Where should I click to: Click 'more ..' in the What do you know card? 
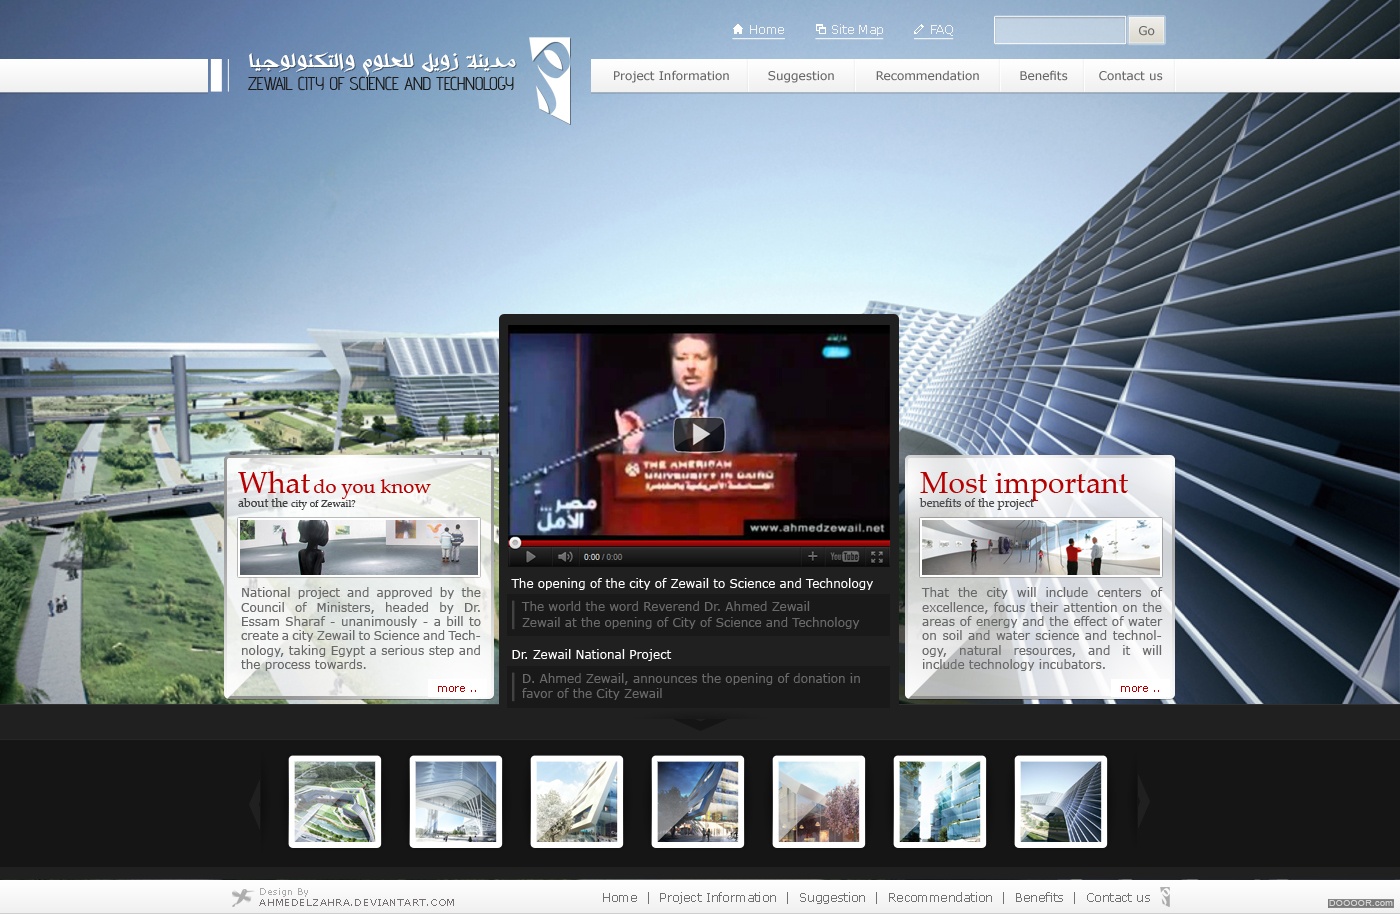(457, 688)
